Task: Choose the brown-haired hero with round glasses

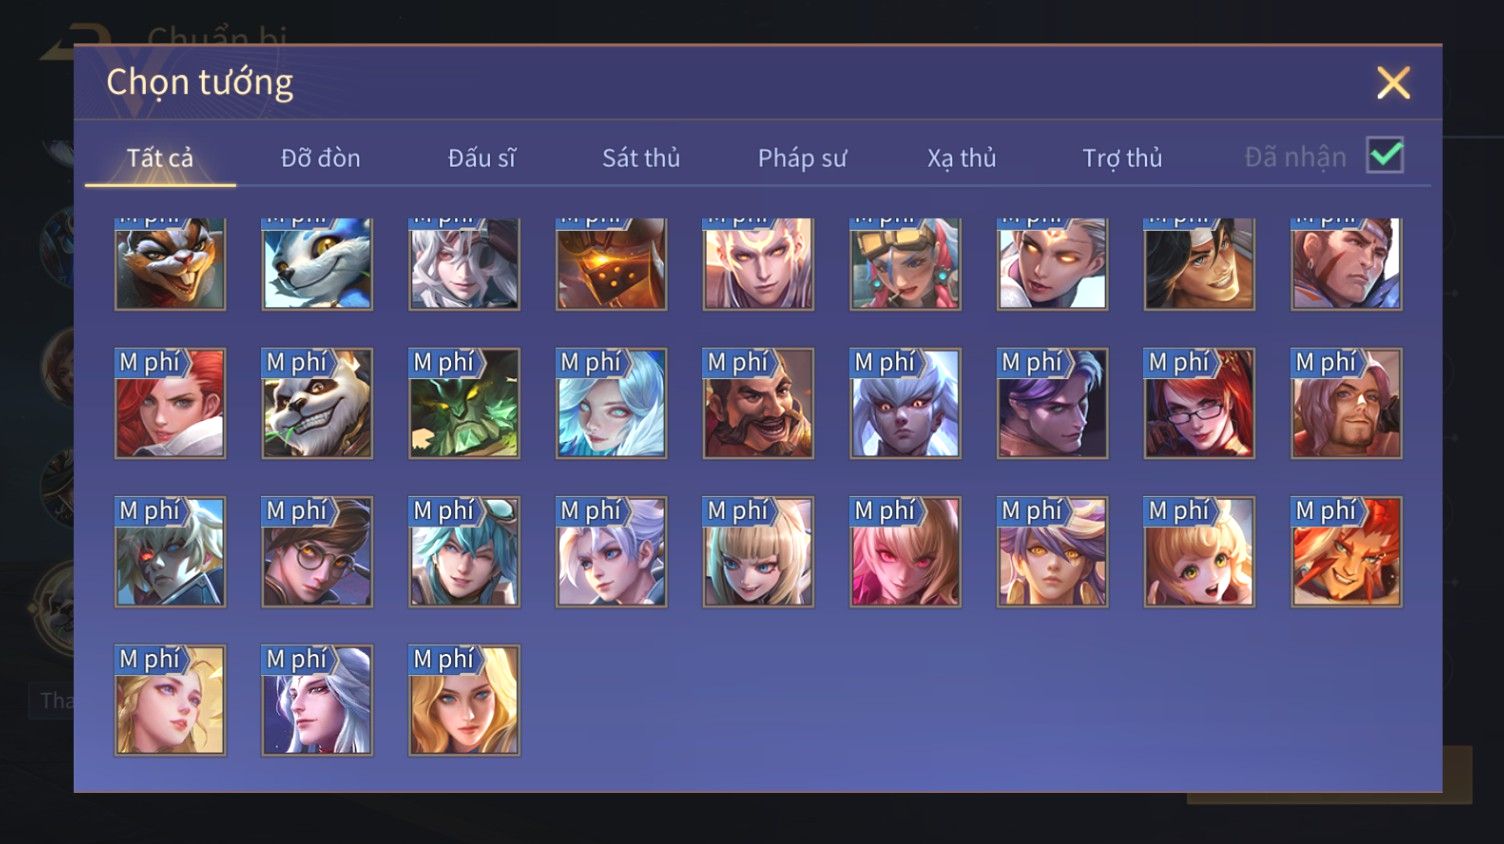Action: [317, 551]
